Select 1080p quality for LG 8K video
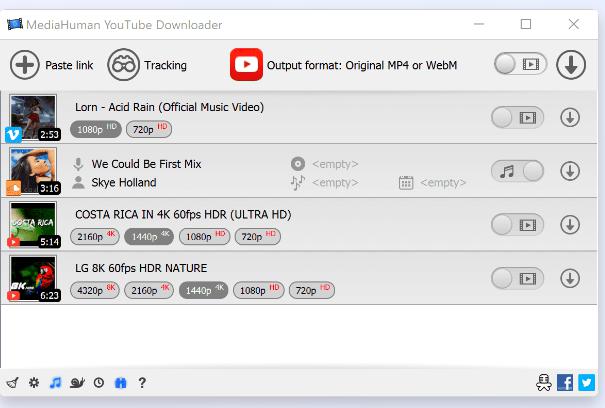 pos(259,290)
